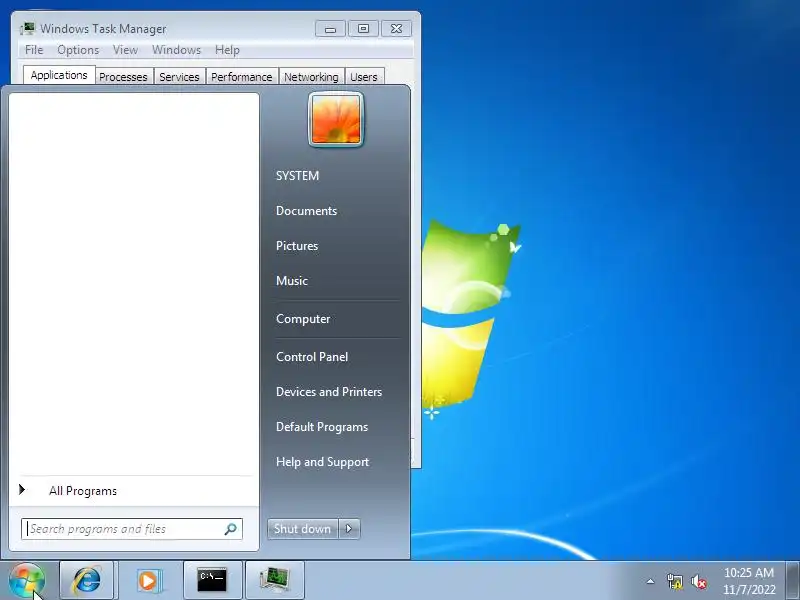Open Pictures from Start menu
The width and height of the screenshot is (800, 600).
(x=297, y=246)
